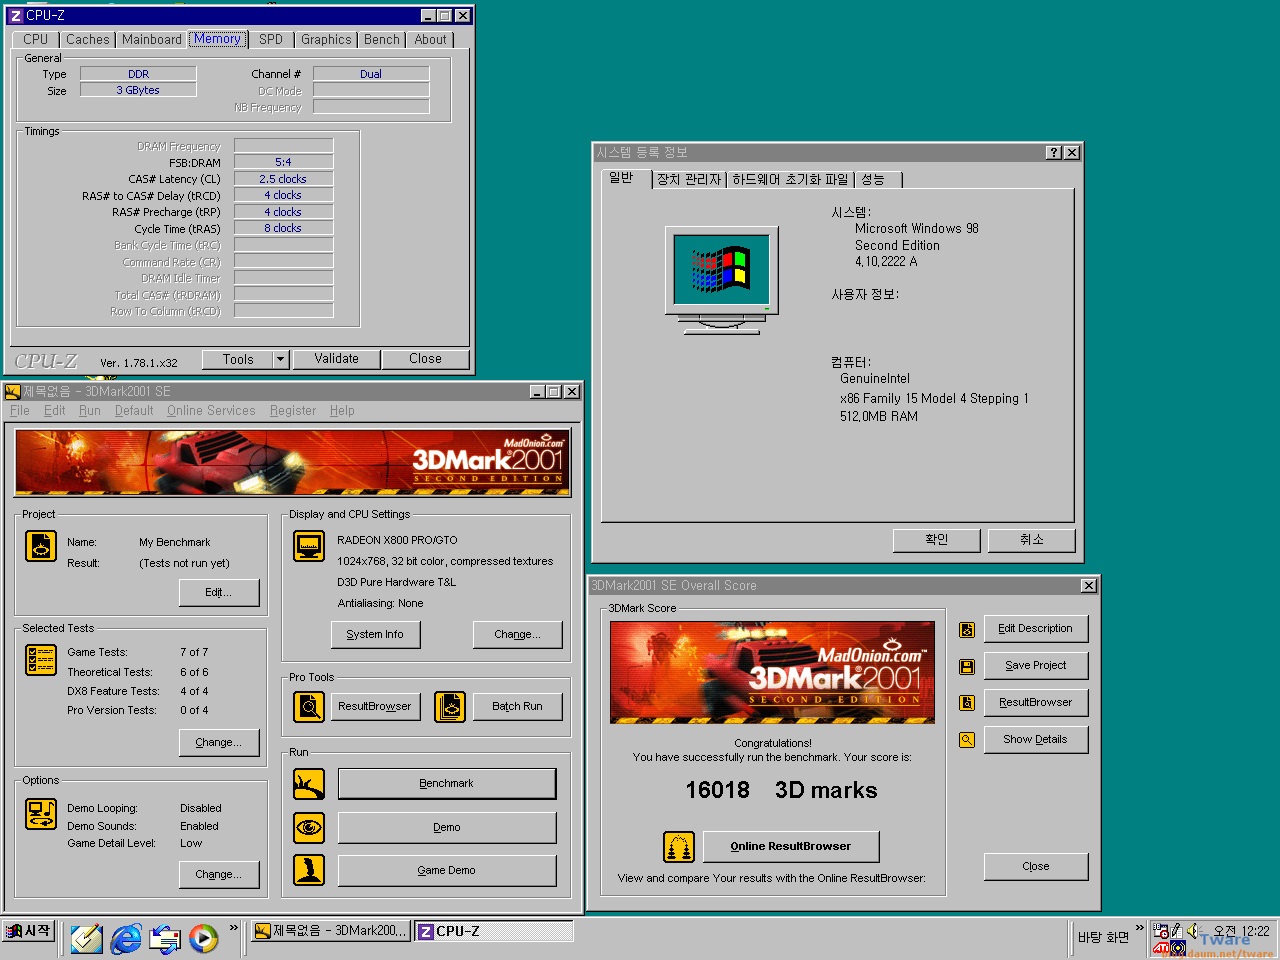The image size is (1280, 960).
Task: Click Change... in Display and CPU Settings
Action: coord(518,635)
